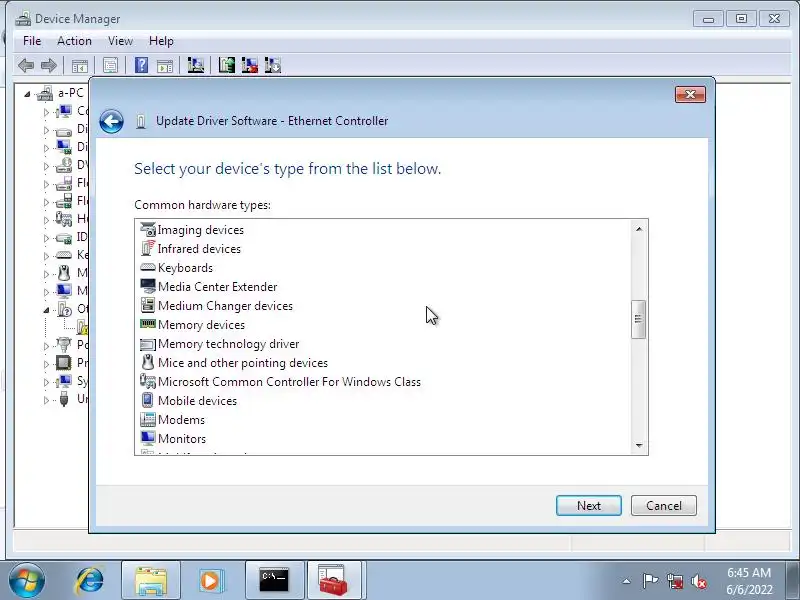Expand the DVD drives tree node
This screenshot has width=800, height=600.
pos(46,166)
